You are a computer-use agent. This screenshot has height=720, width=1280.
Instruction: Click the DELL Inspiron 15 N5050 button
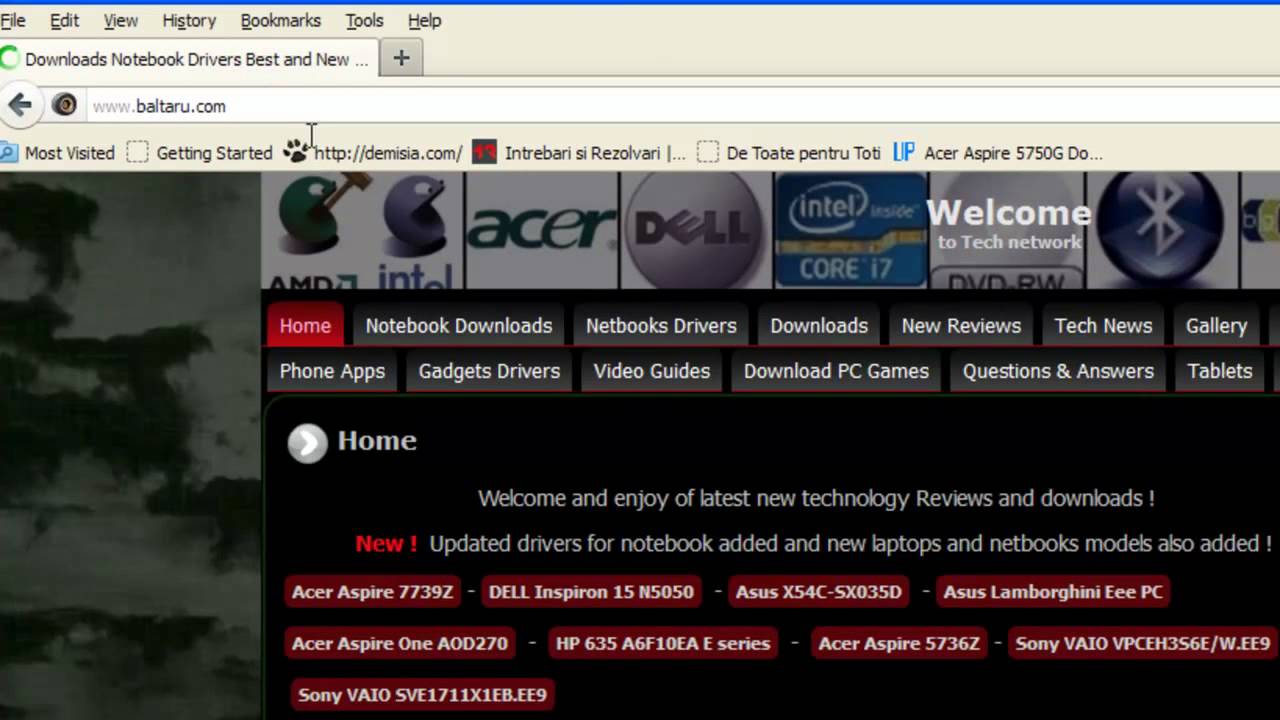tap(591, 592)
